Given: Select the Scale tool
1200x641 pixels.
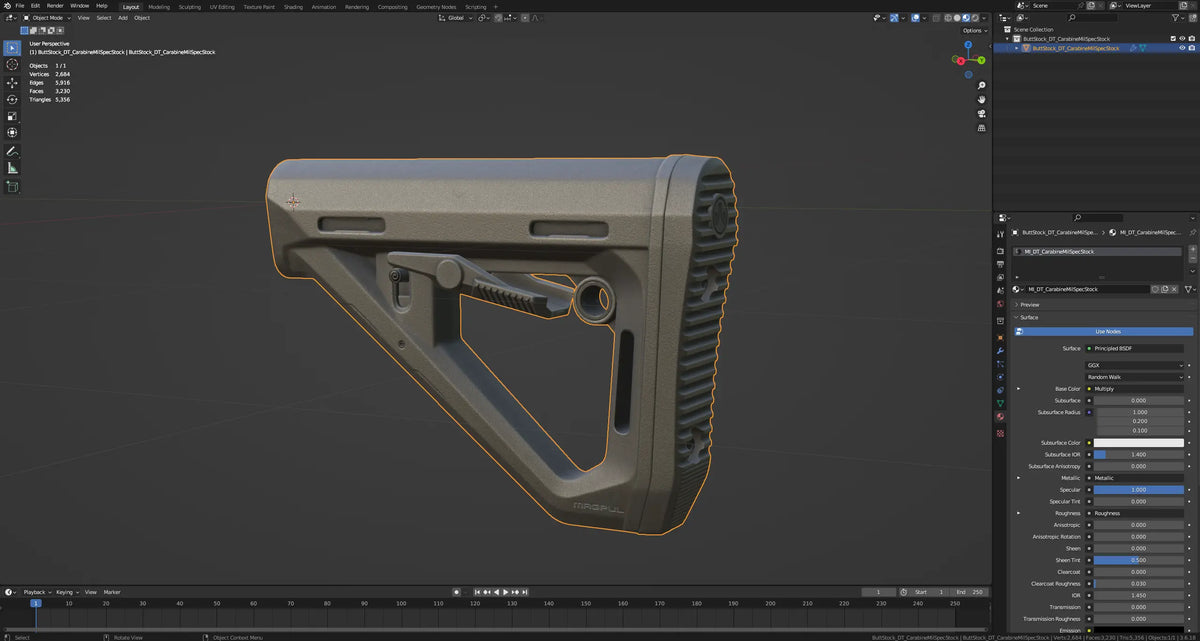Looking at the screenshot, I should [x=12, y=116].
